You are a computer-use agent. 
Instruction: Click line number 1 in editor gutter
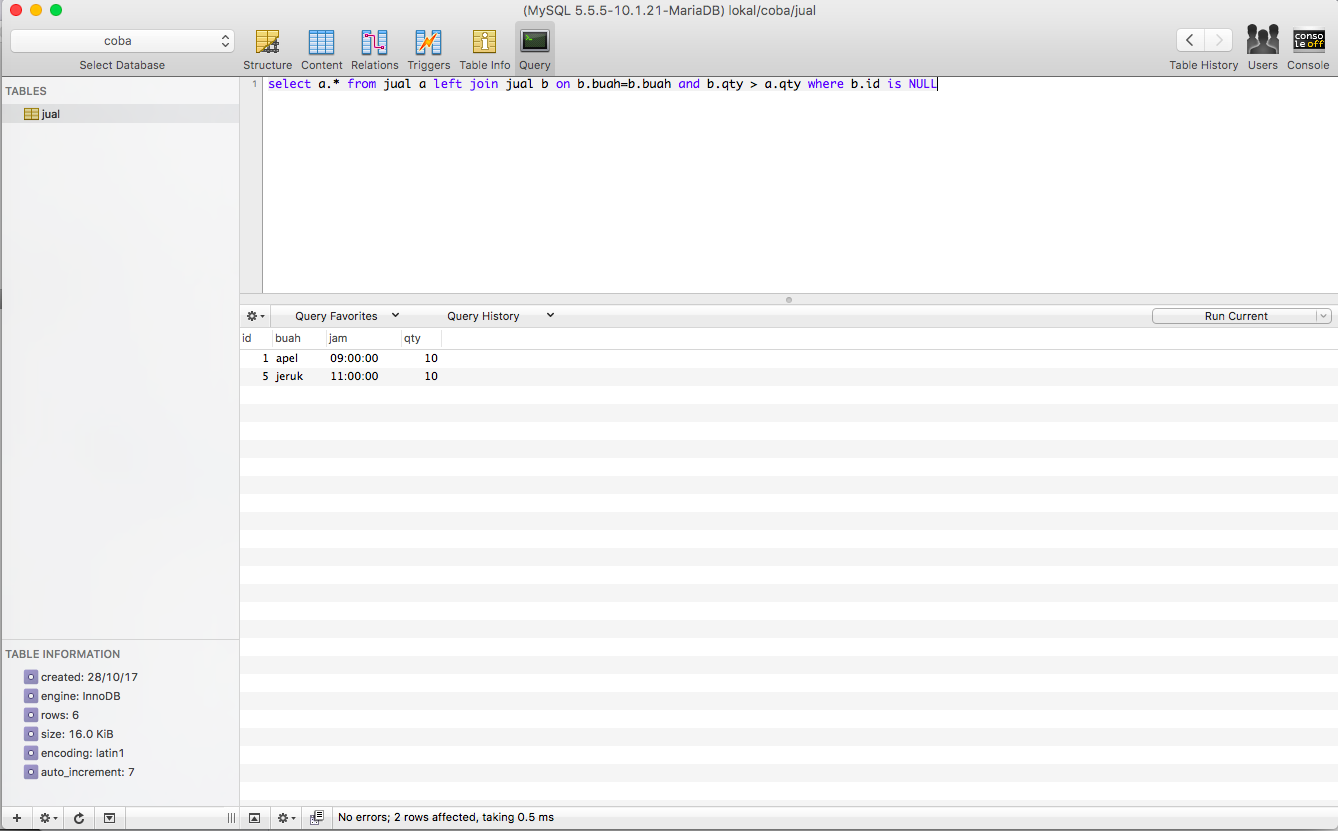click(x=254, y=84)
